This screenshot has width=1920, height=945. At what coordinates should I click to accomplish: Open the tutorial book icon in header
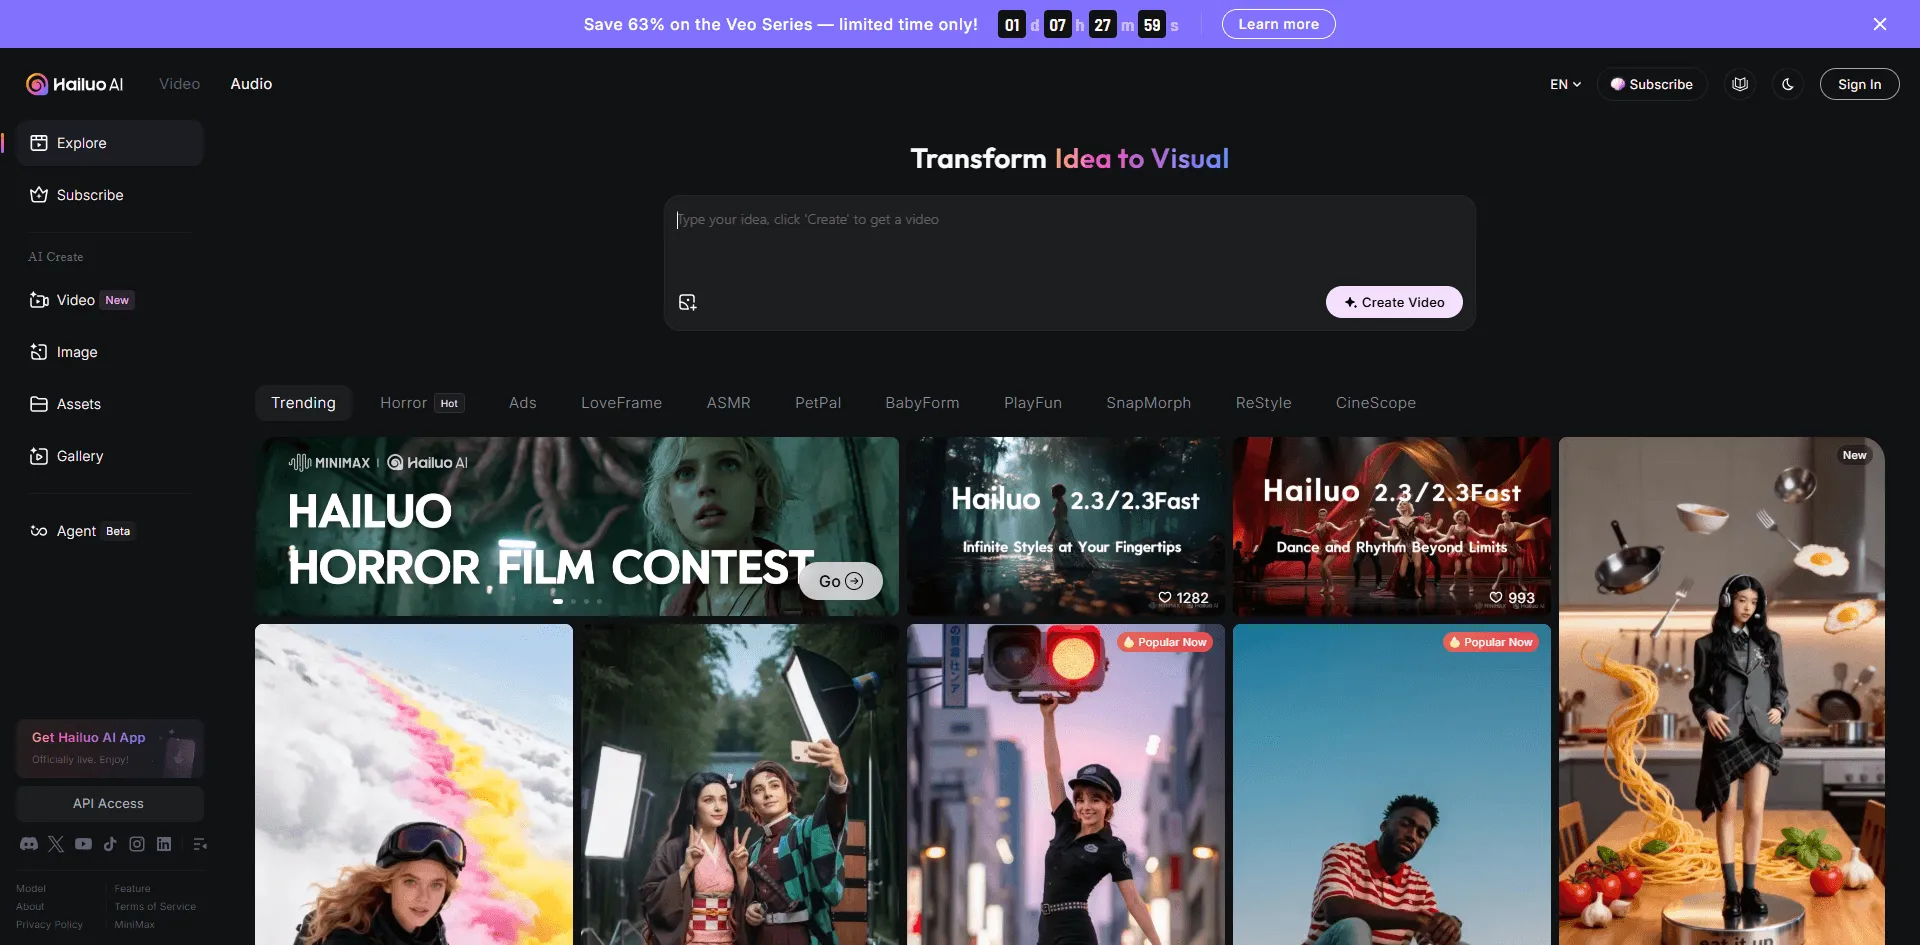(x=1740, y=84)
